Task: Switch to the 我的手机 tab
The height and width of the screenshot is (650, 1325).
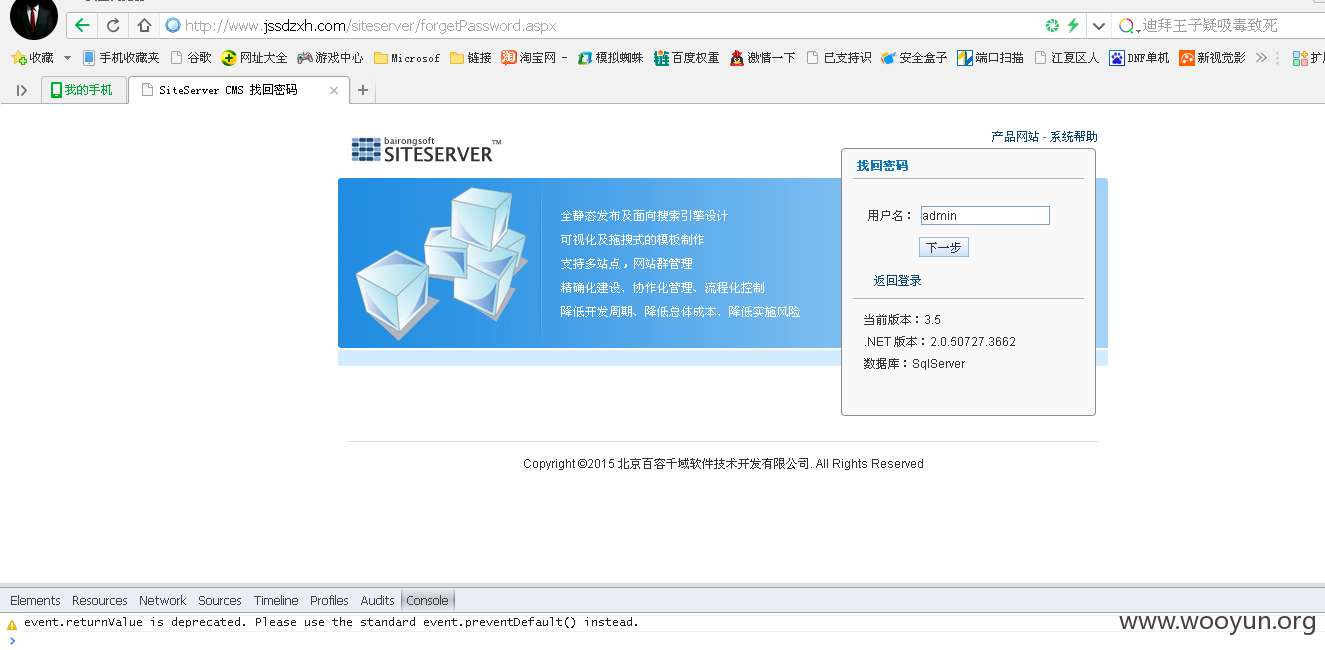Action: pyautogui.click(x=84, y=90)
